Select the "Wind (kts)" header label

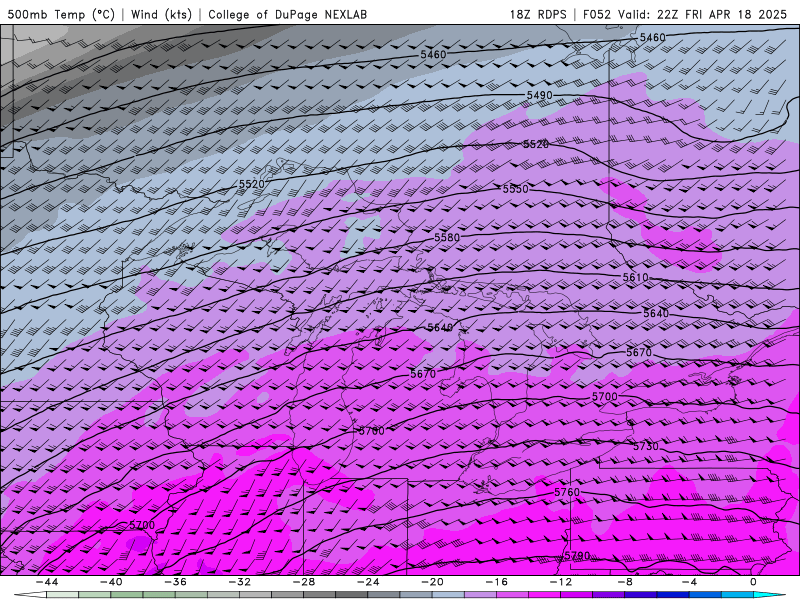click(x=161, y=14)
